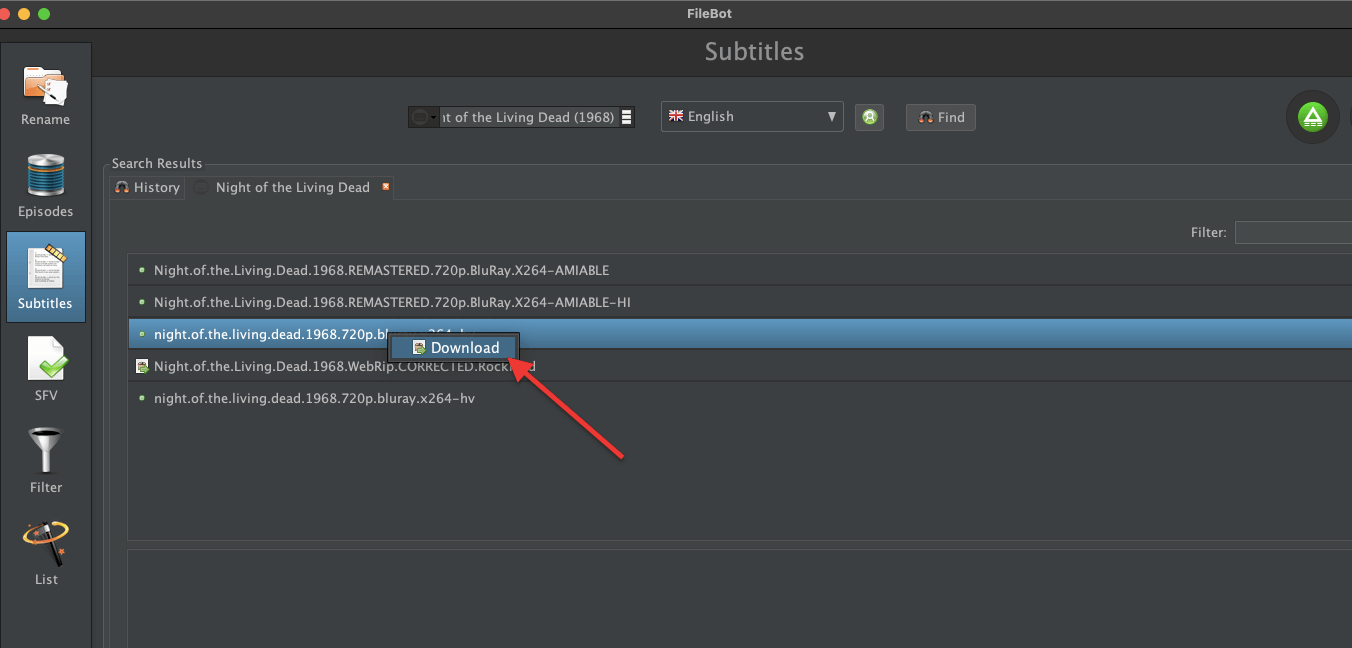Viewport: 1352px width, 648px height.
Task: Click the macOS green fullscreen window button
Action: [43, 14]
